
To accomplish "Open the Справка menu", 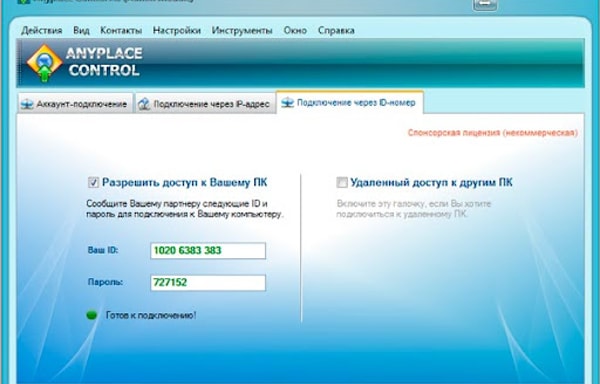I will [x=336, y=30].
